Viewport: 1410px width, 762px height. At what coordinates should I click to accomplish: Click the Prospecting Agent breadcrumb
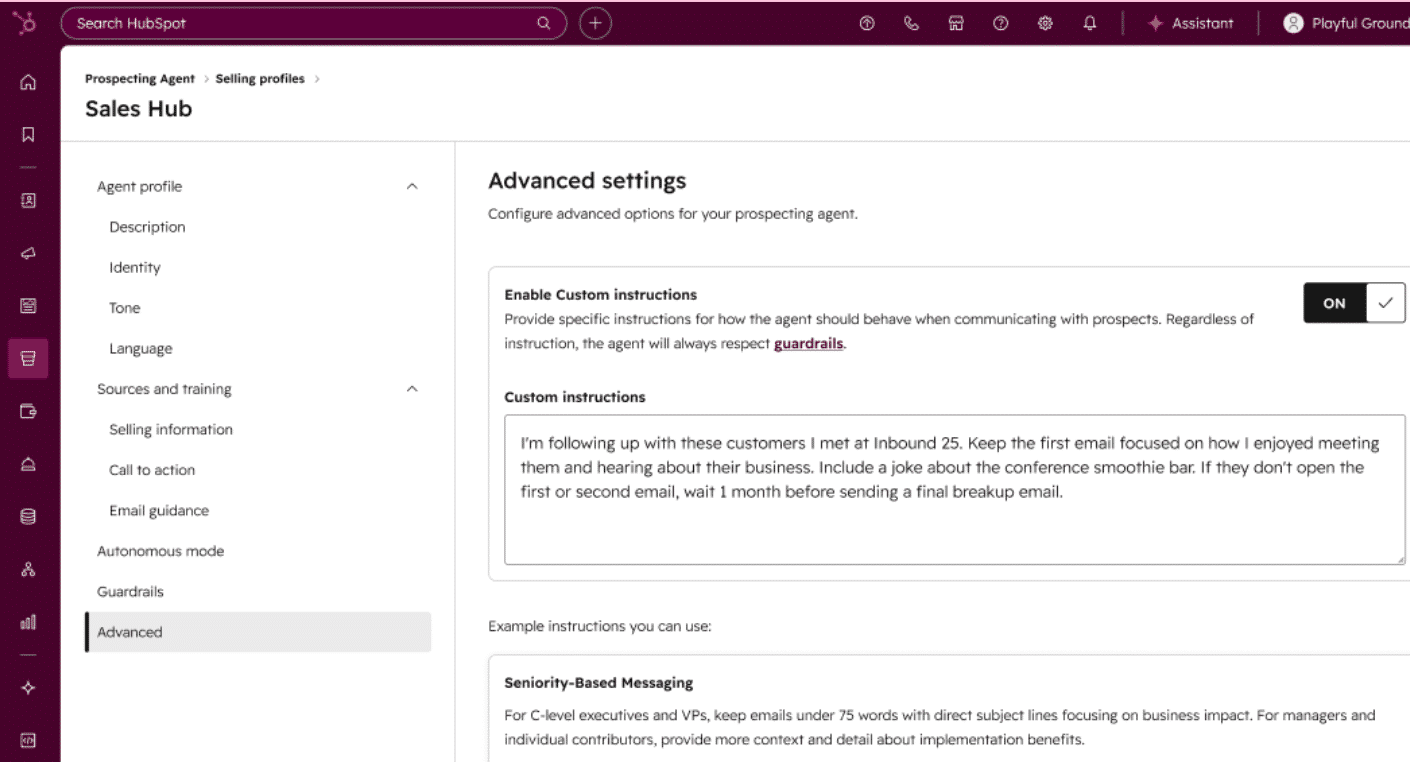pyautogui.click(x=140, y=79)
